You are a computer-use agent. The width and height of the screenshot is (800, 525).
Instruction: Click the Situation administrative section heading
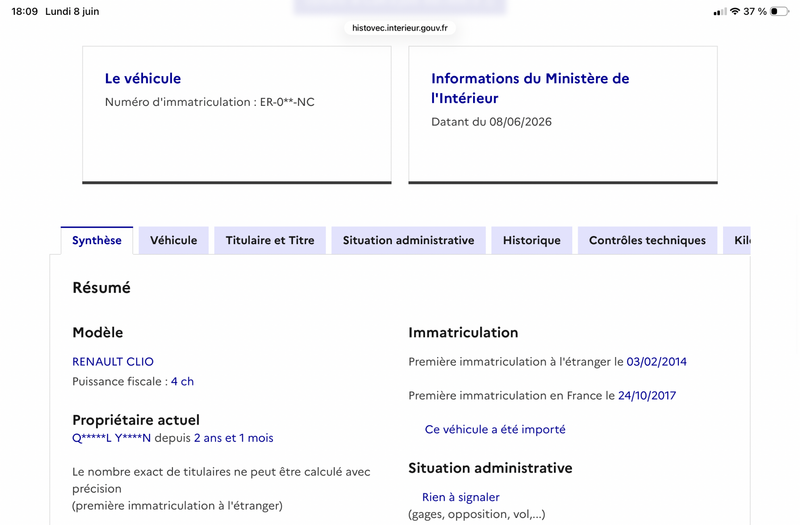[490, 468]
